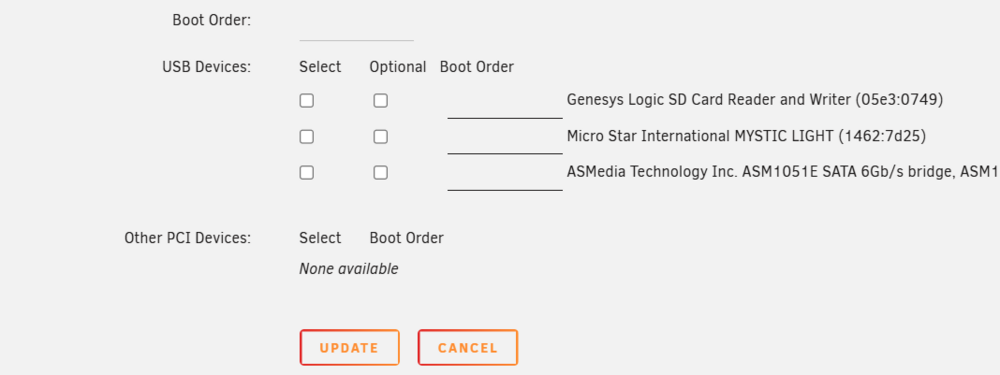The width and height of the screenshot is (1000, 375).
Task: Check Select for ASMedia ASM1051E SATA bridge
Action: [307, 173]
